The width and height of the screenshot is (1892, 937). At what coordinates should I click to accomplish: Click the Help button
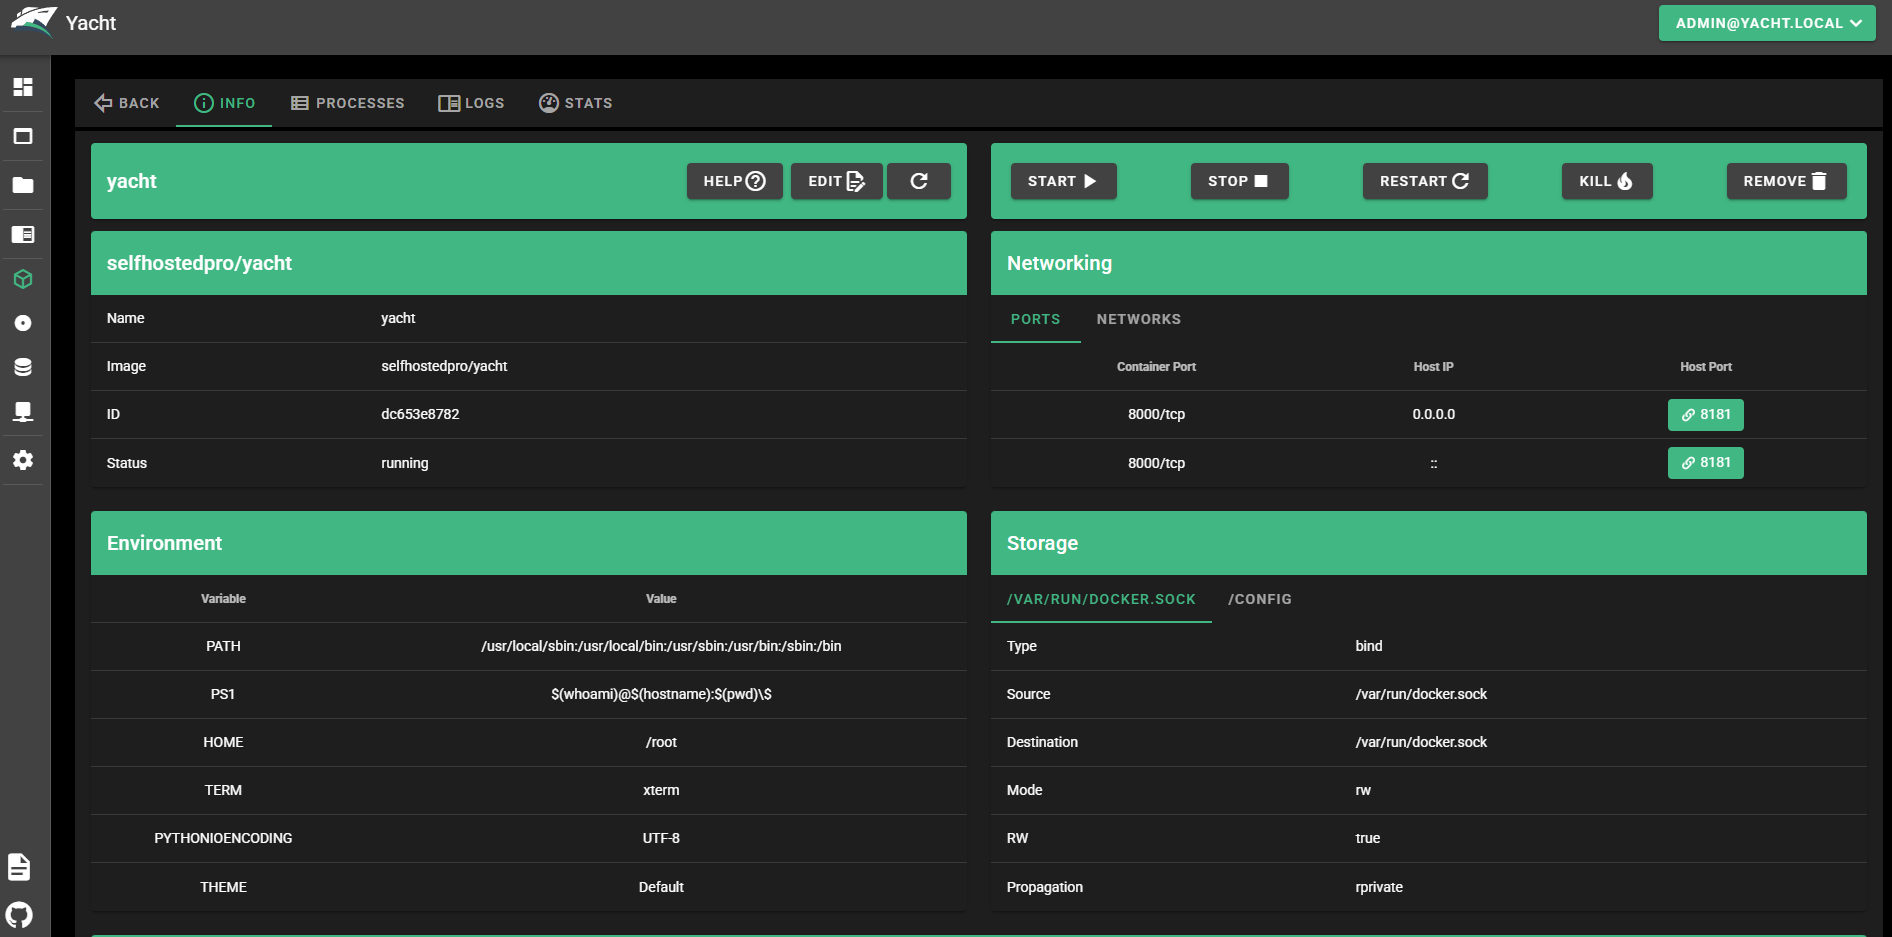(x=735, y=181)
